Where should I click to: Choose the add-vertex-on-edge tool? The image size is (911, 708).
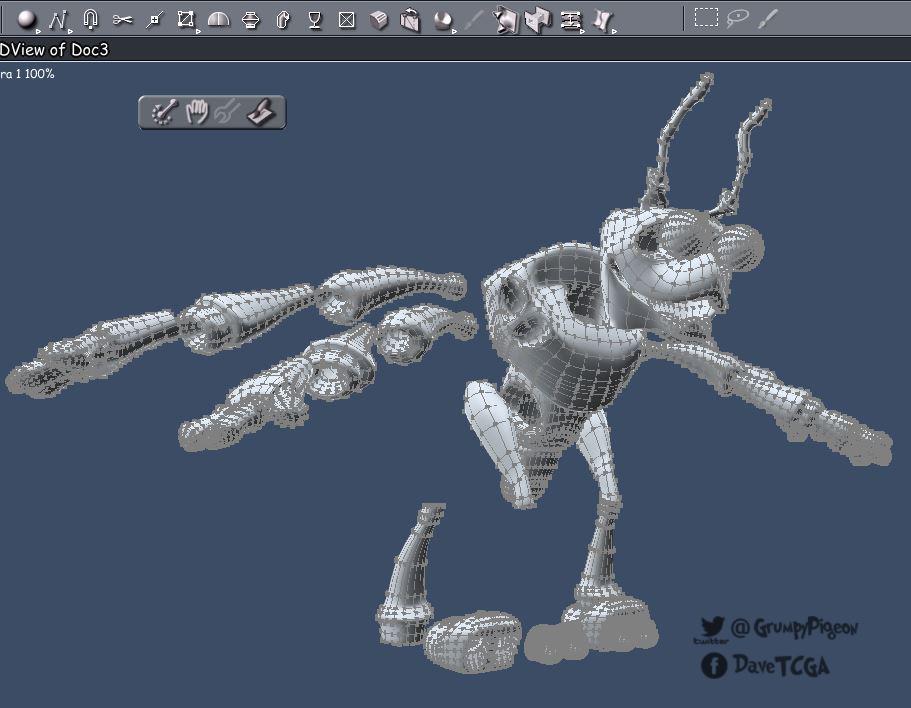click(154, 20)
